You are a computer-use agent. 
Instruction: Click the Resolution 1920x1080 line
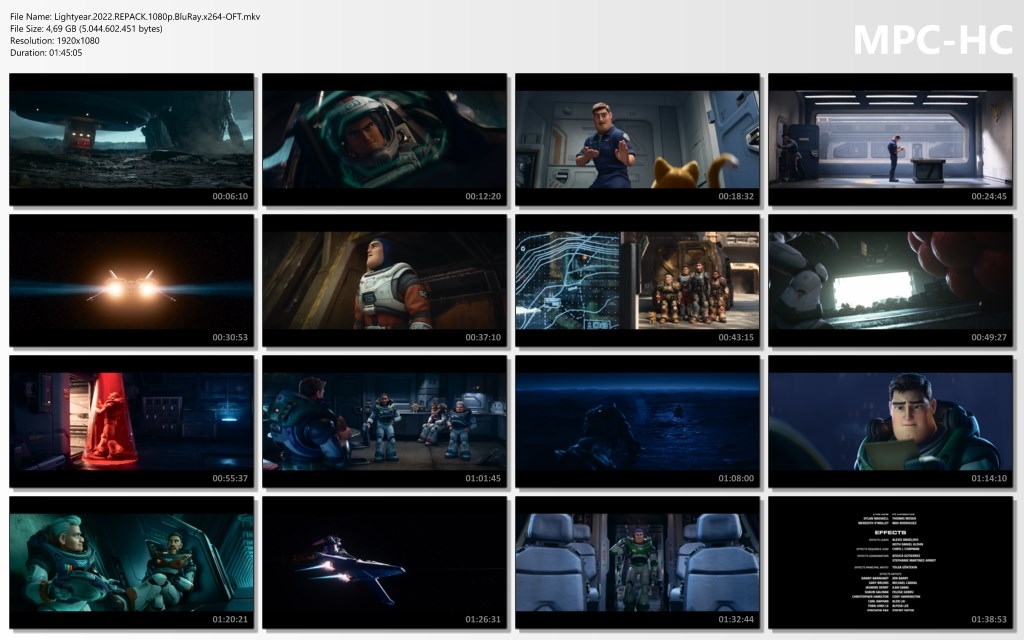coord(56,41)
